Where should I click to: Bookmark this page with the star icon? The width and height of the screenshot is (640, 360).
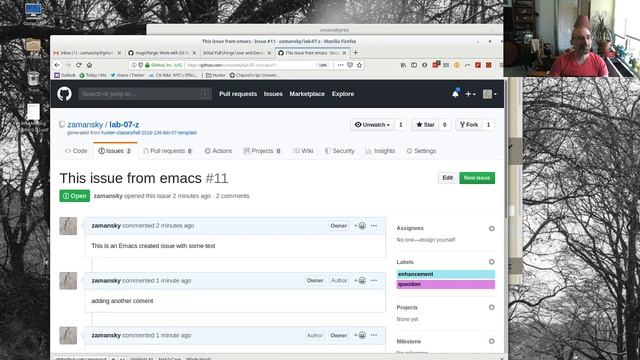360,65
